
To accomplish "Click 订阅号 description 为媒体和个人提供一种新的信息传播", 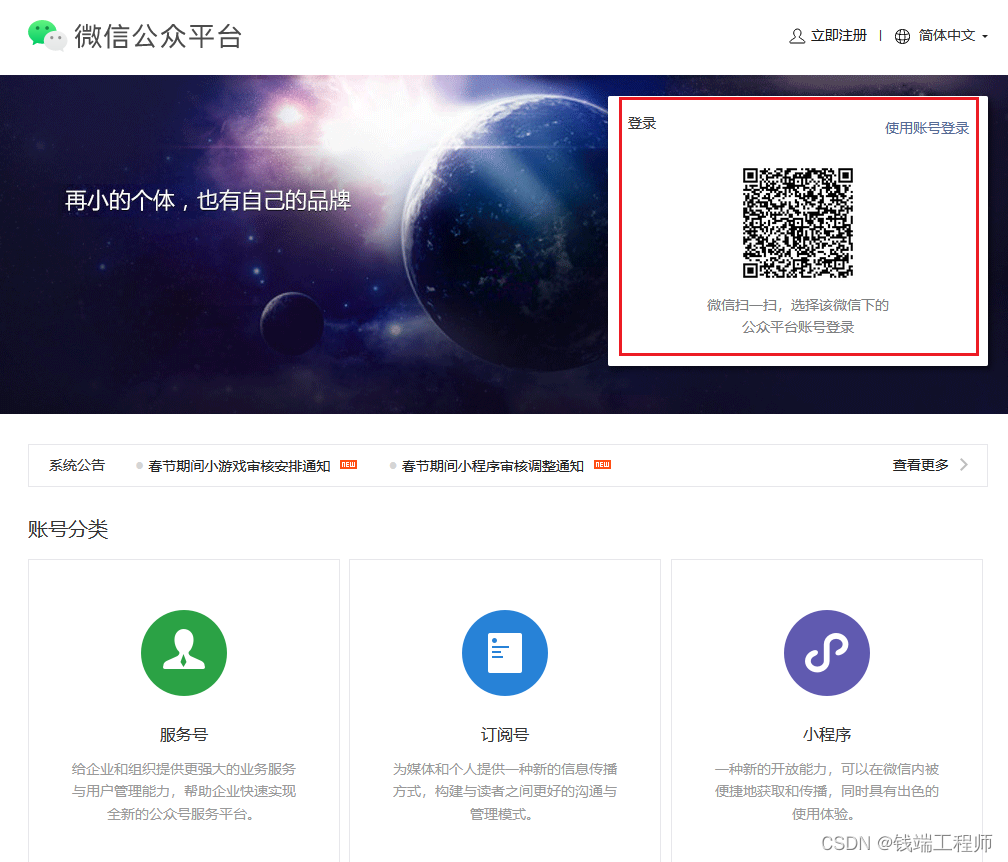I will tap(505, 791).
